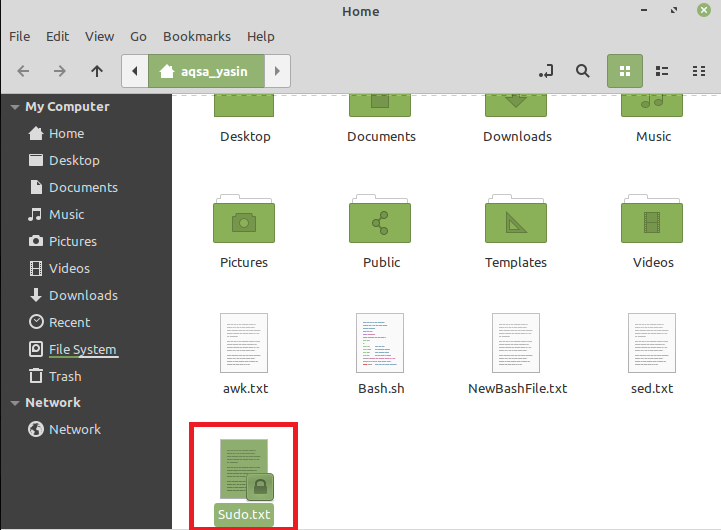Click the path bar right scroll arrow

277,71
